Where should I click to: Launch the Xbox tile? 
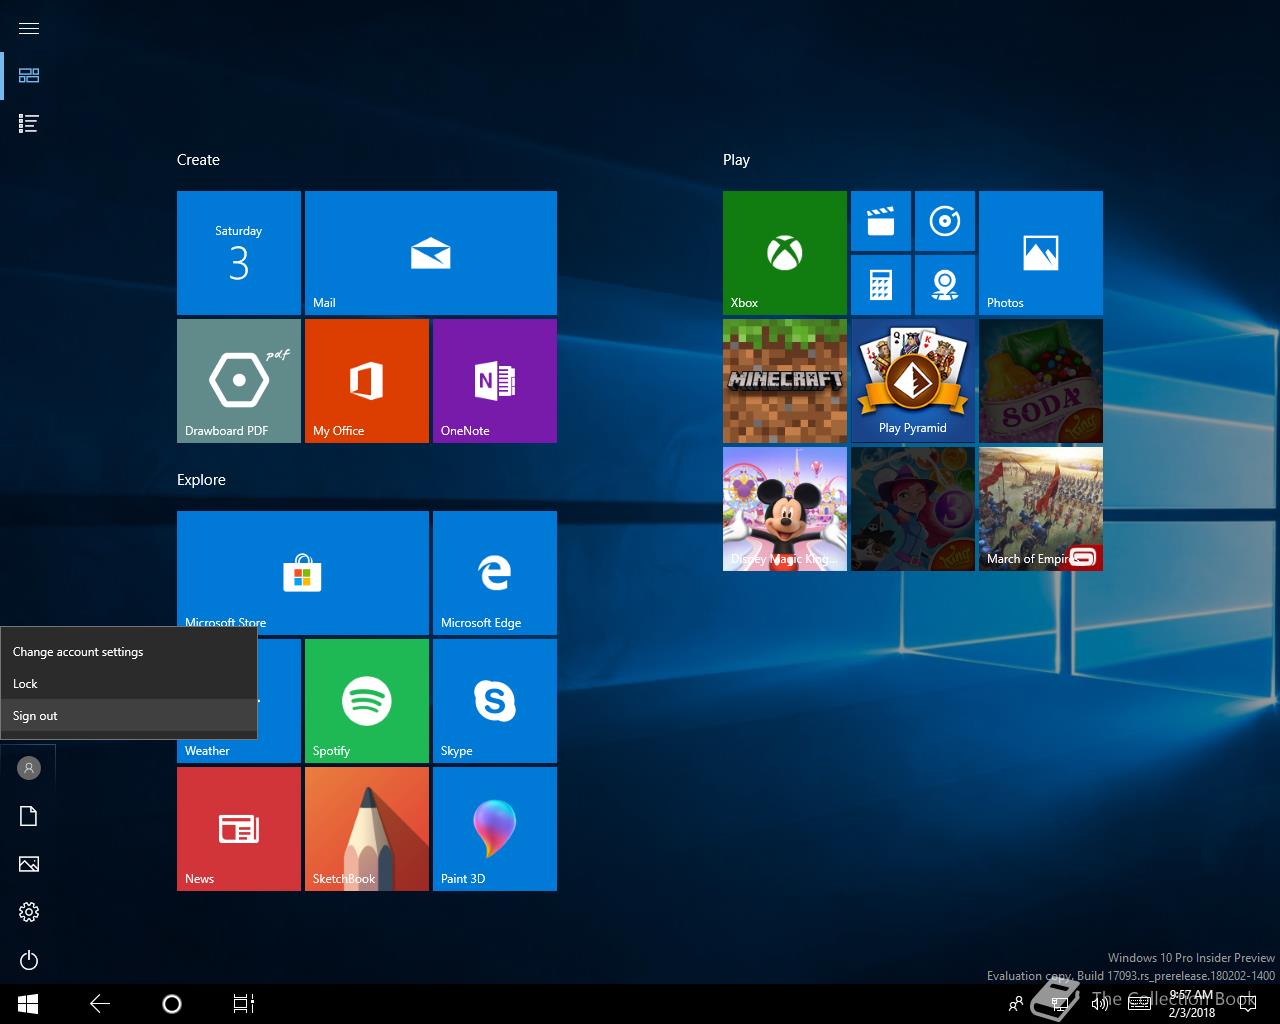pos(784,253)
